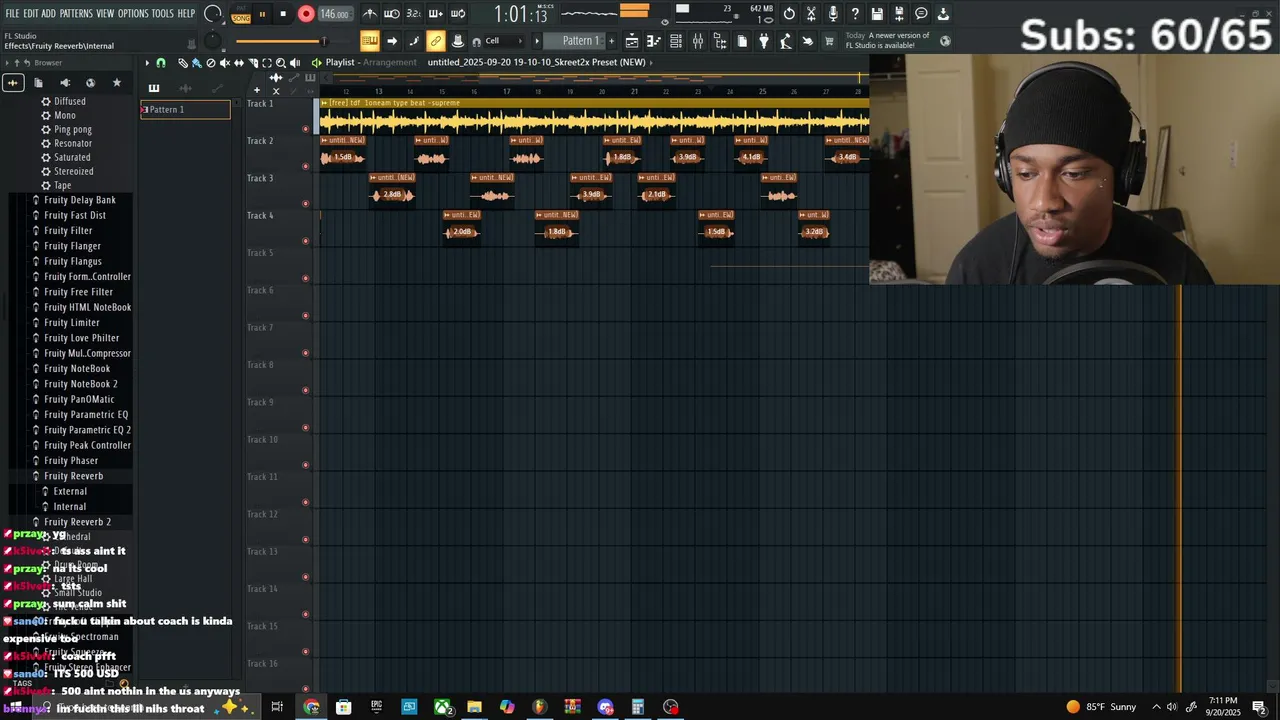
Task: Click the question mark help icon
Action: click(x=855, y=14)
